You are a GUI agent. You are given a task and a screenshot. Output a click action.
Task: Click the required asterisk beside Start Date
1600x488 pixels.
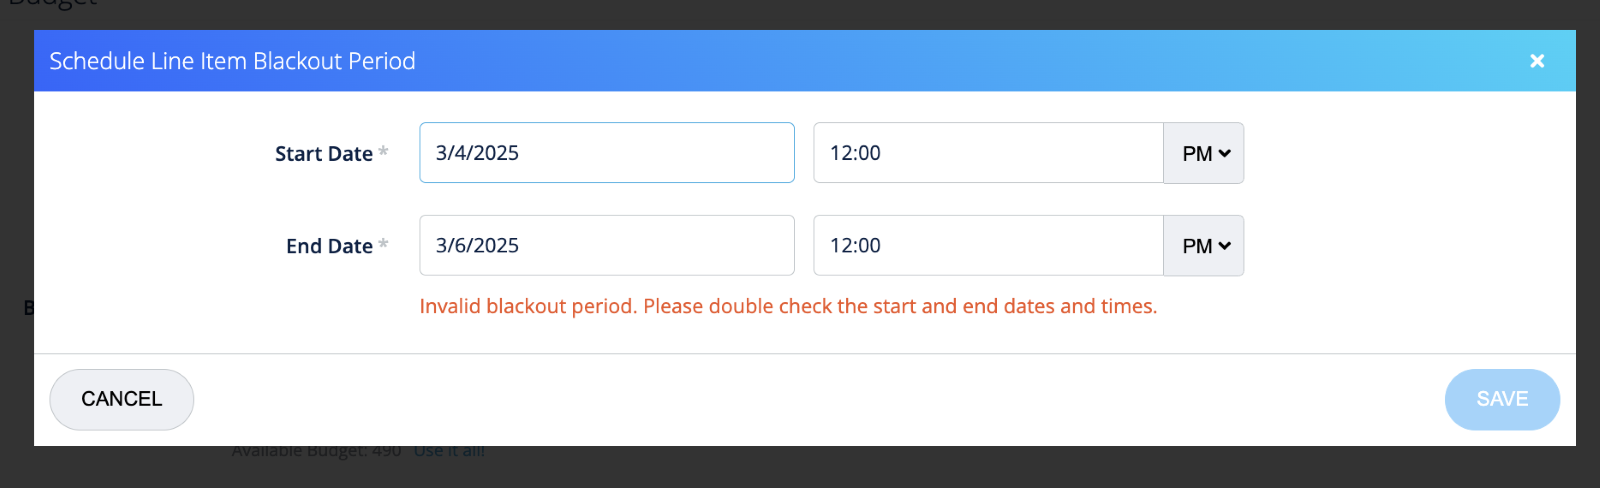tap(383, 152)
